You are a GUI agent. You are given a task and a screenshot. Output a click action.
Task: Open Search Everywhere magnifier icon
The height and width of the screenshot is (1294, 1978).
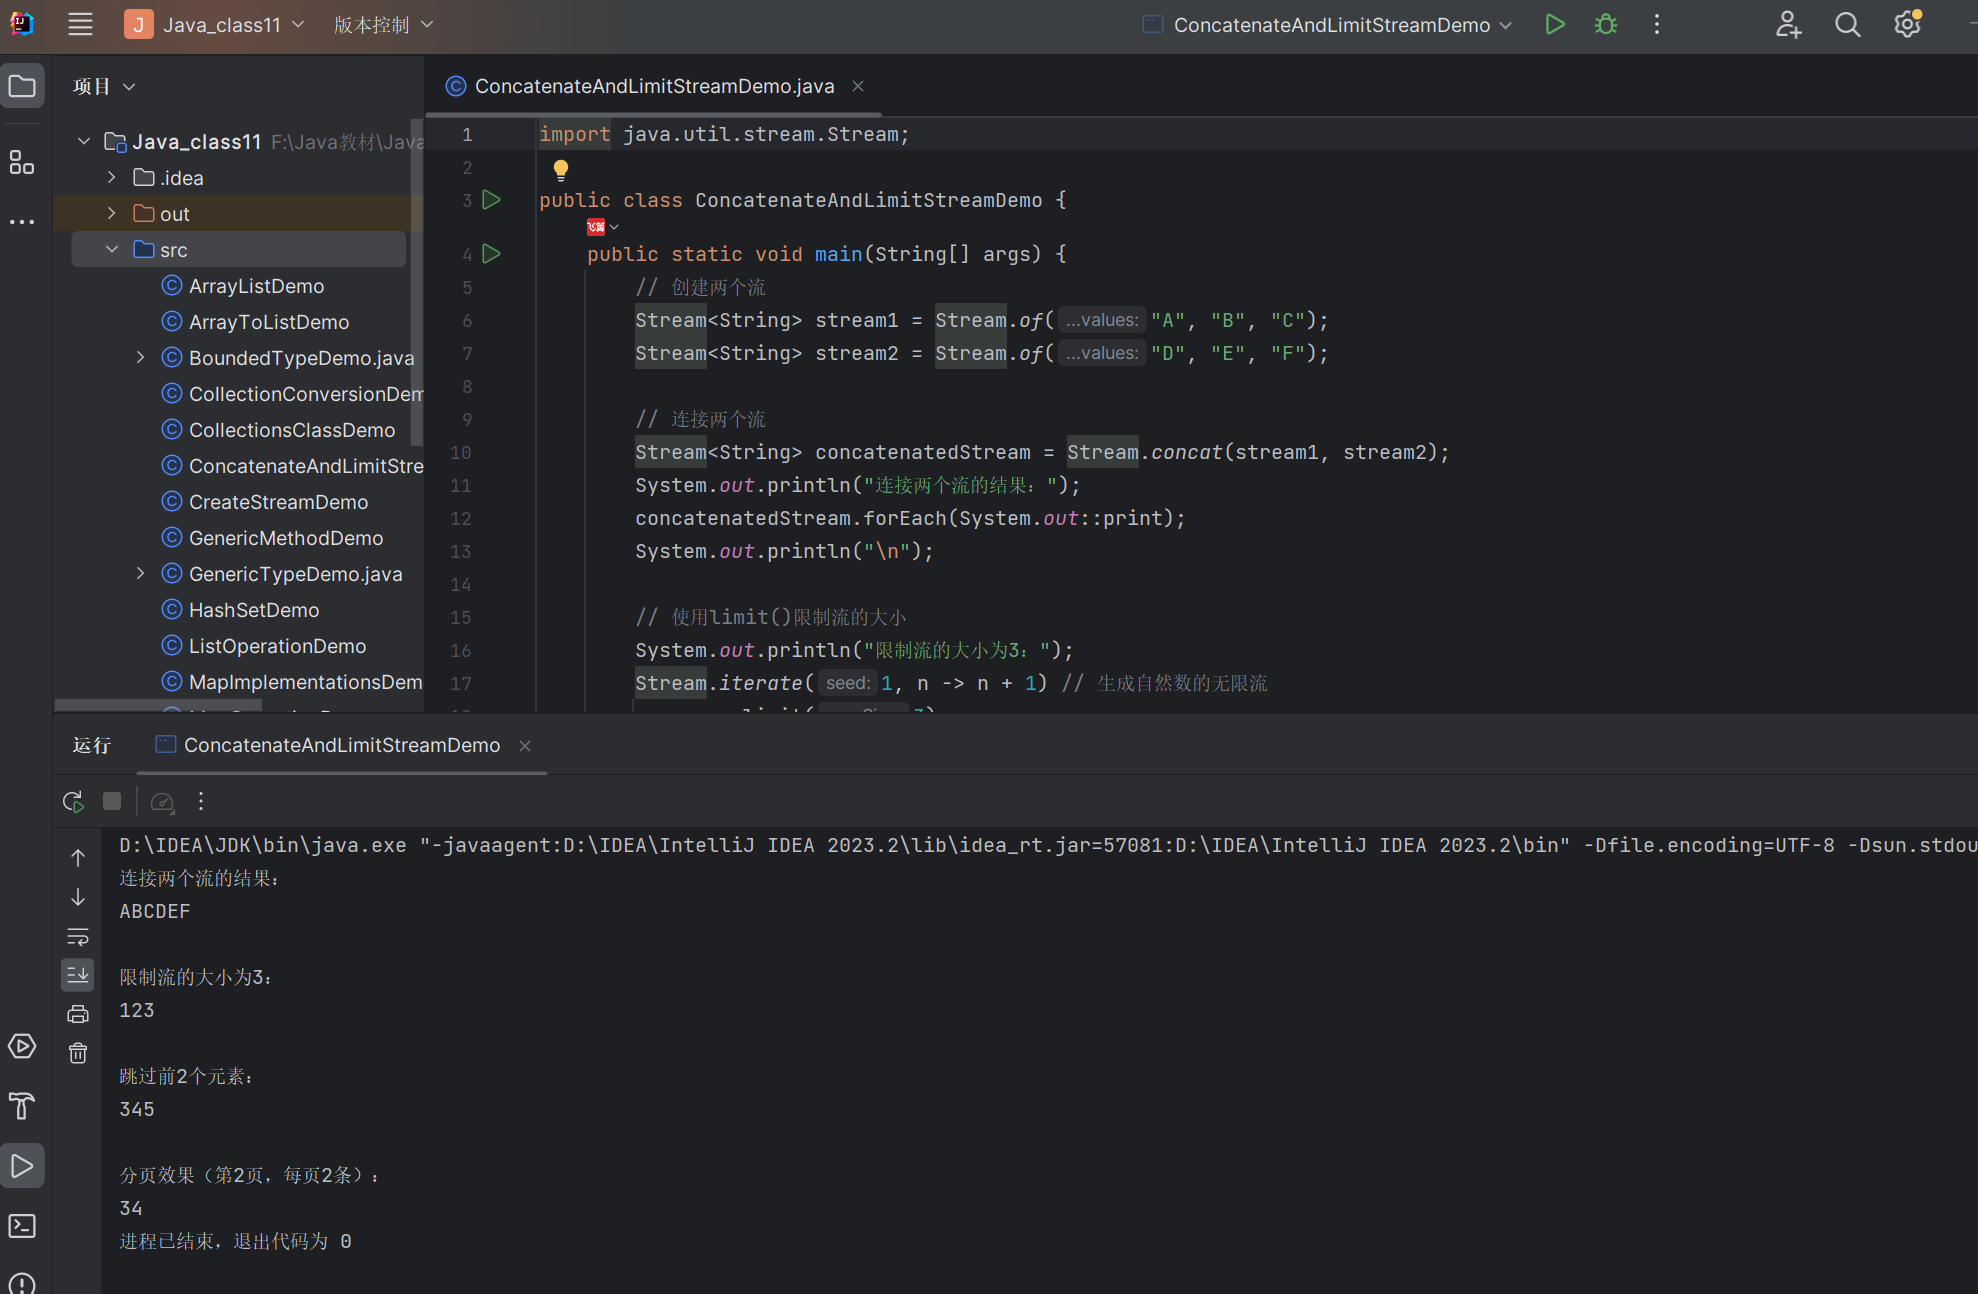click(x=1847, y=25)
